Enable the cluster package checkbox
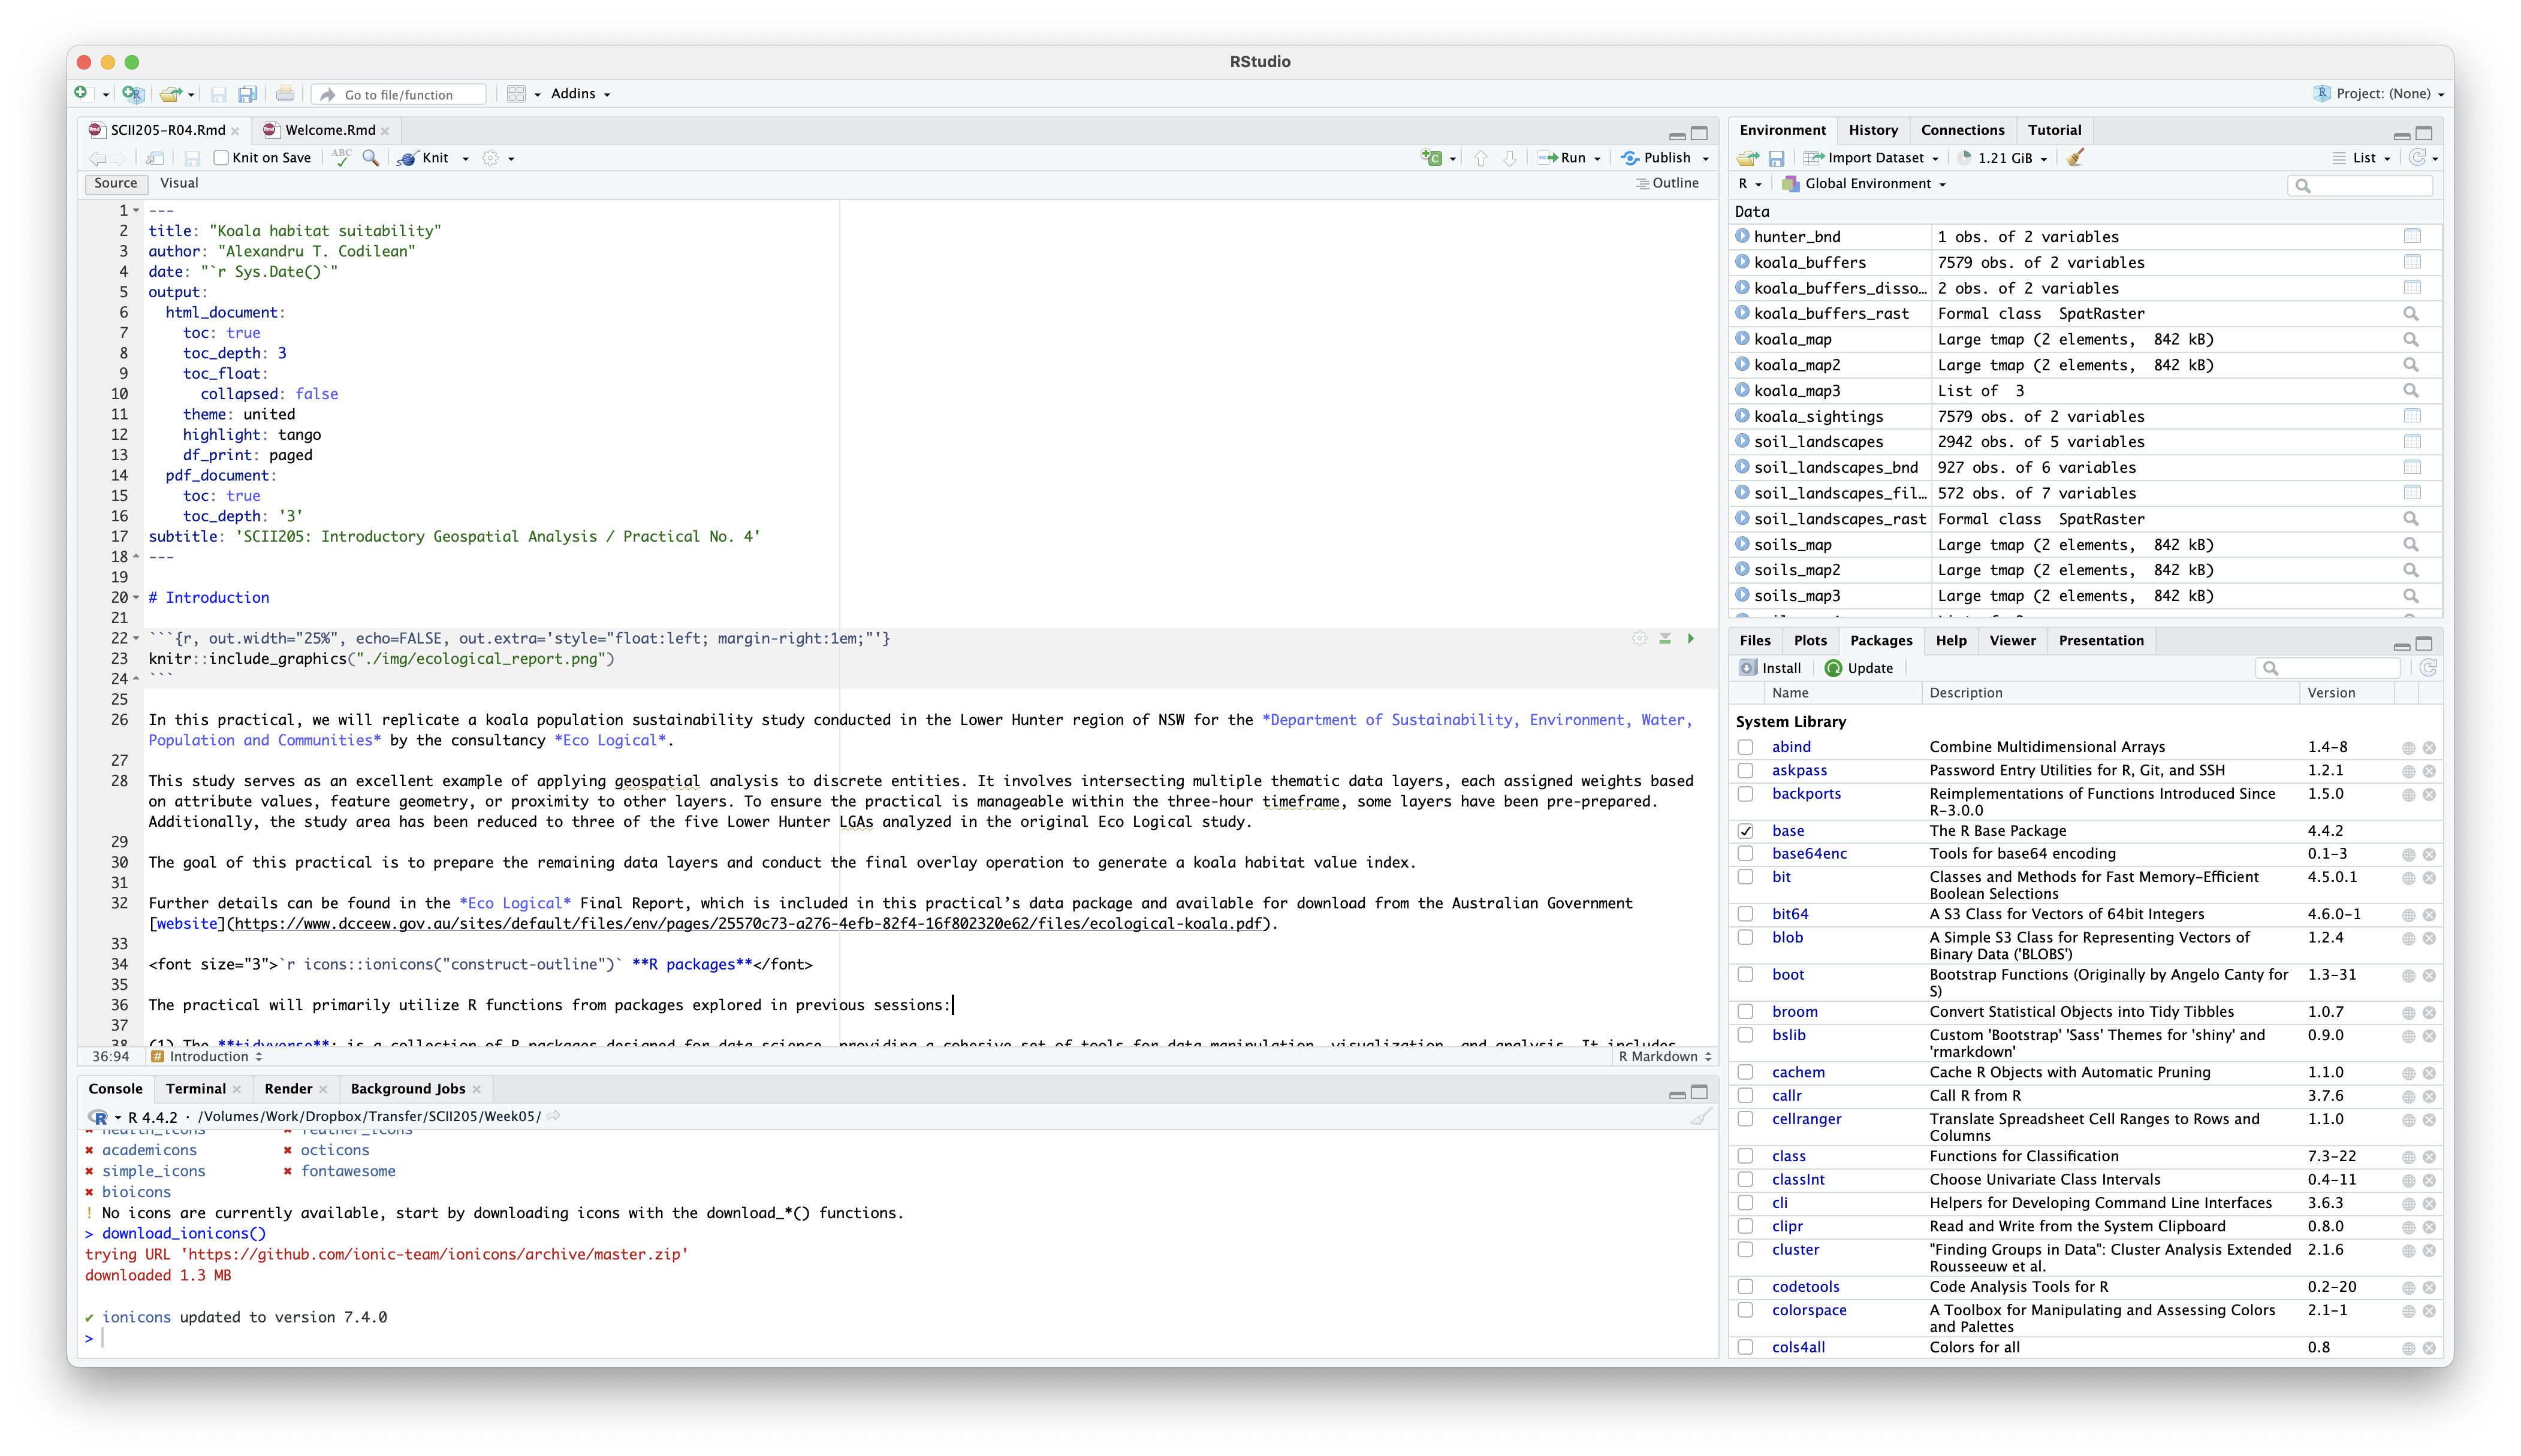 pos(1745,1250)
